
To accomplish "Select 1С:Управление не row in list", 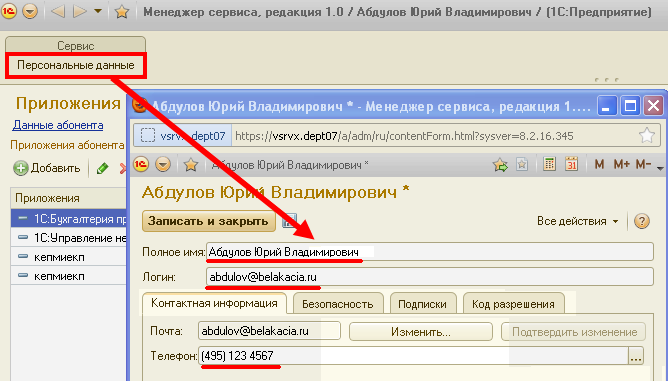I will click(69, 238).
